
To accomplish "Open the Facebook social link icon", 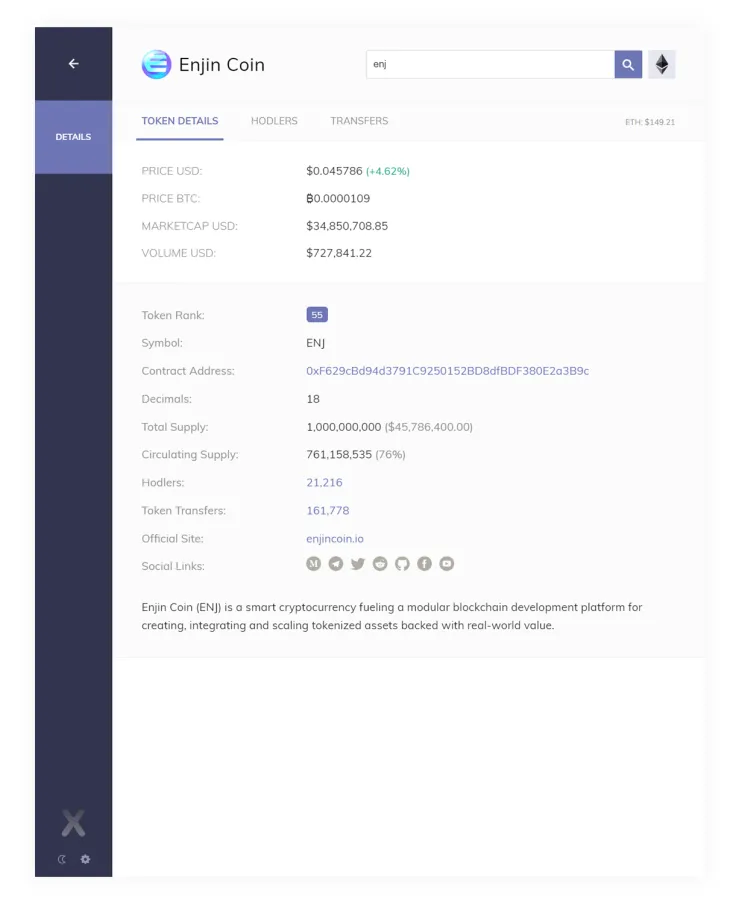I will point(424,563).
